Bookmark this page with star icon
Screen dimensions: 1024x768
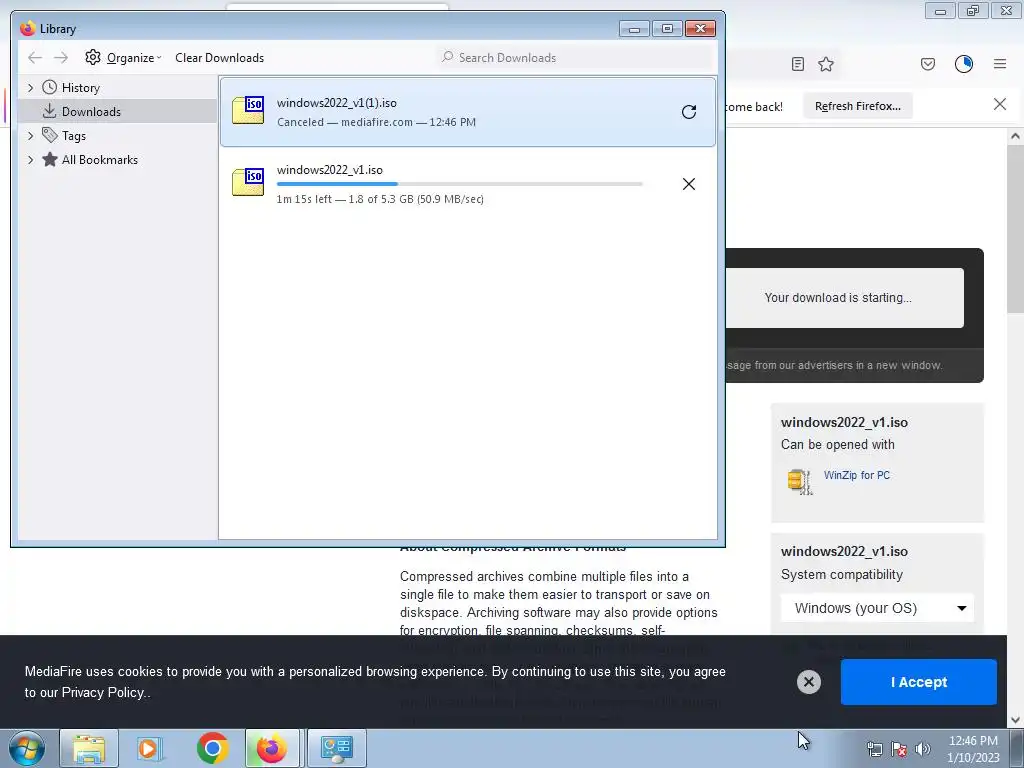[x=826, y=64]
